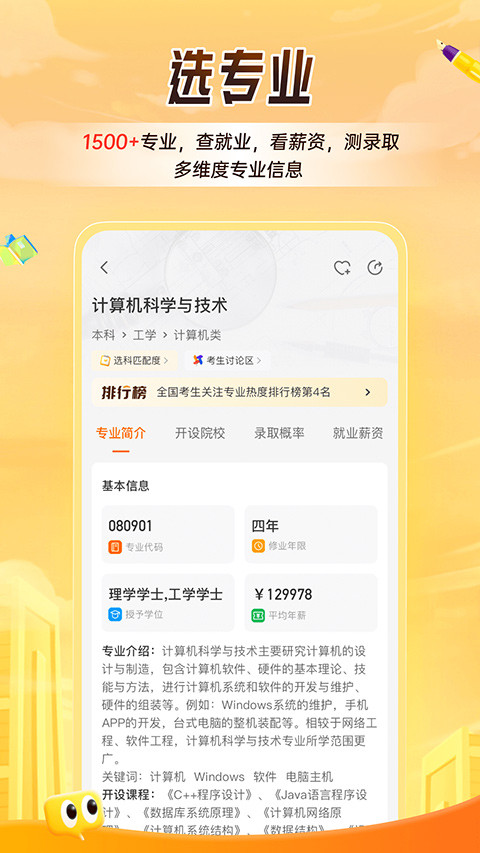Tap the ¥129978 average salary card
The height and width of the screenshot is (853, 480).
coord(311,603)
